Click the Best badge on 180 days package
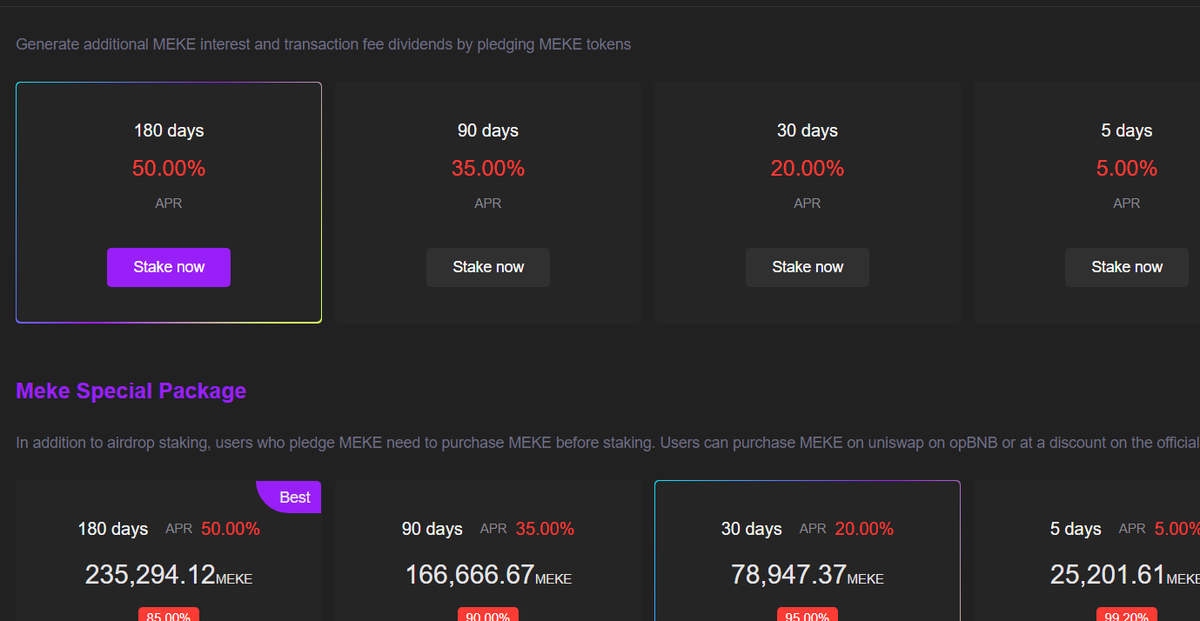Screen dimensions: 1200x621 pos(291,497)
